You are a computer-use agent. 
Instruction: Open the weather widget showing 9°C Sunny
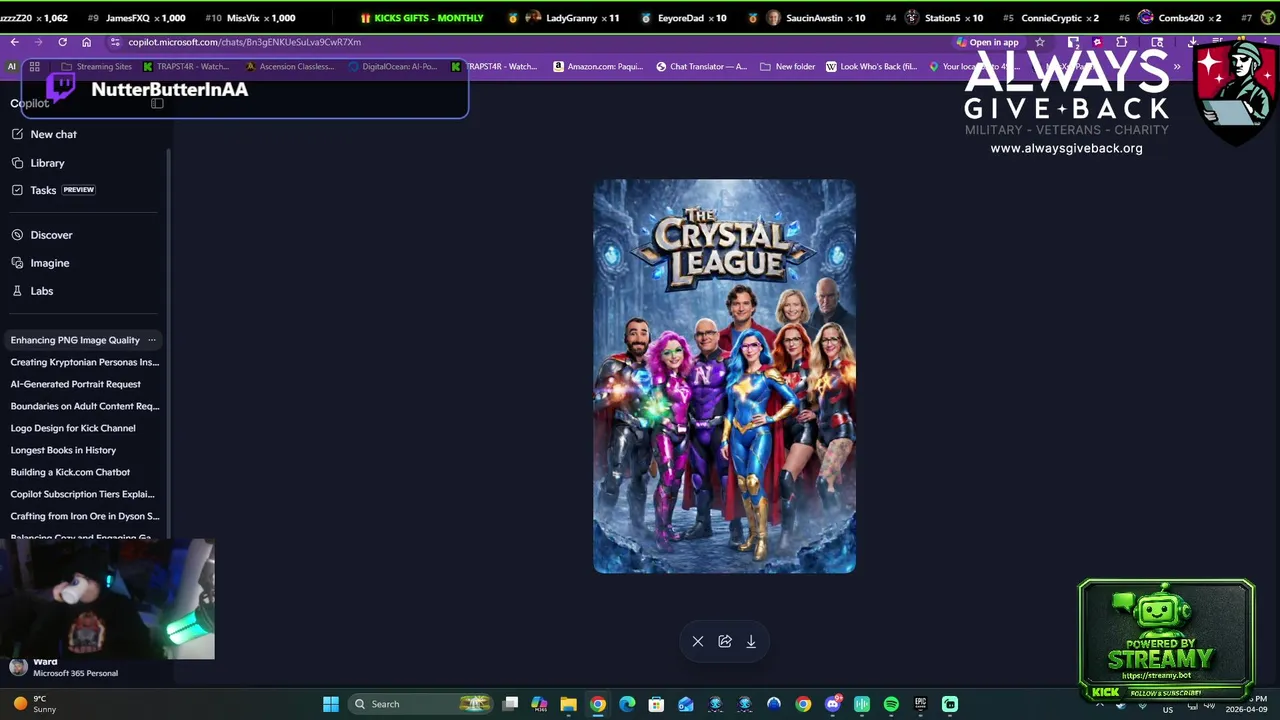pyautogui.click(x=35, y=704)
